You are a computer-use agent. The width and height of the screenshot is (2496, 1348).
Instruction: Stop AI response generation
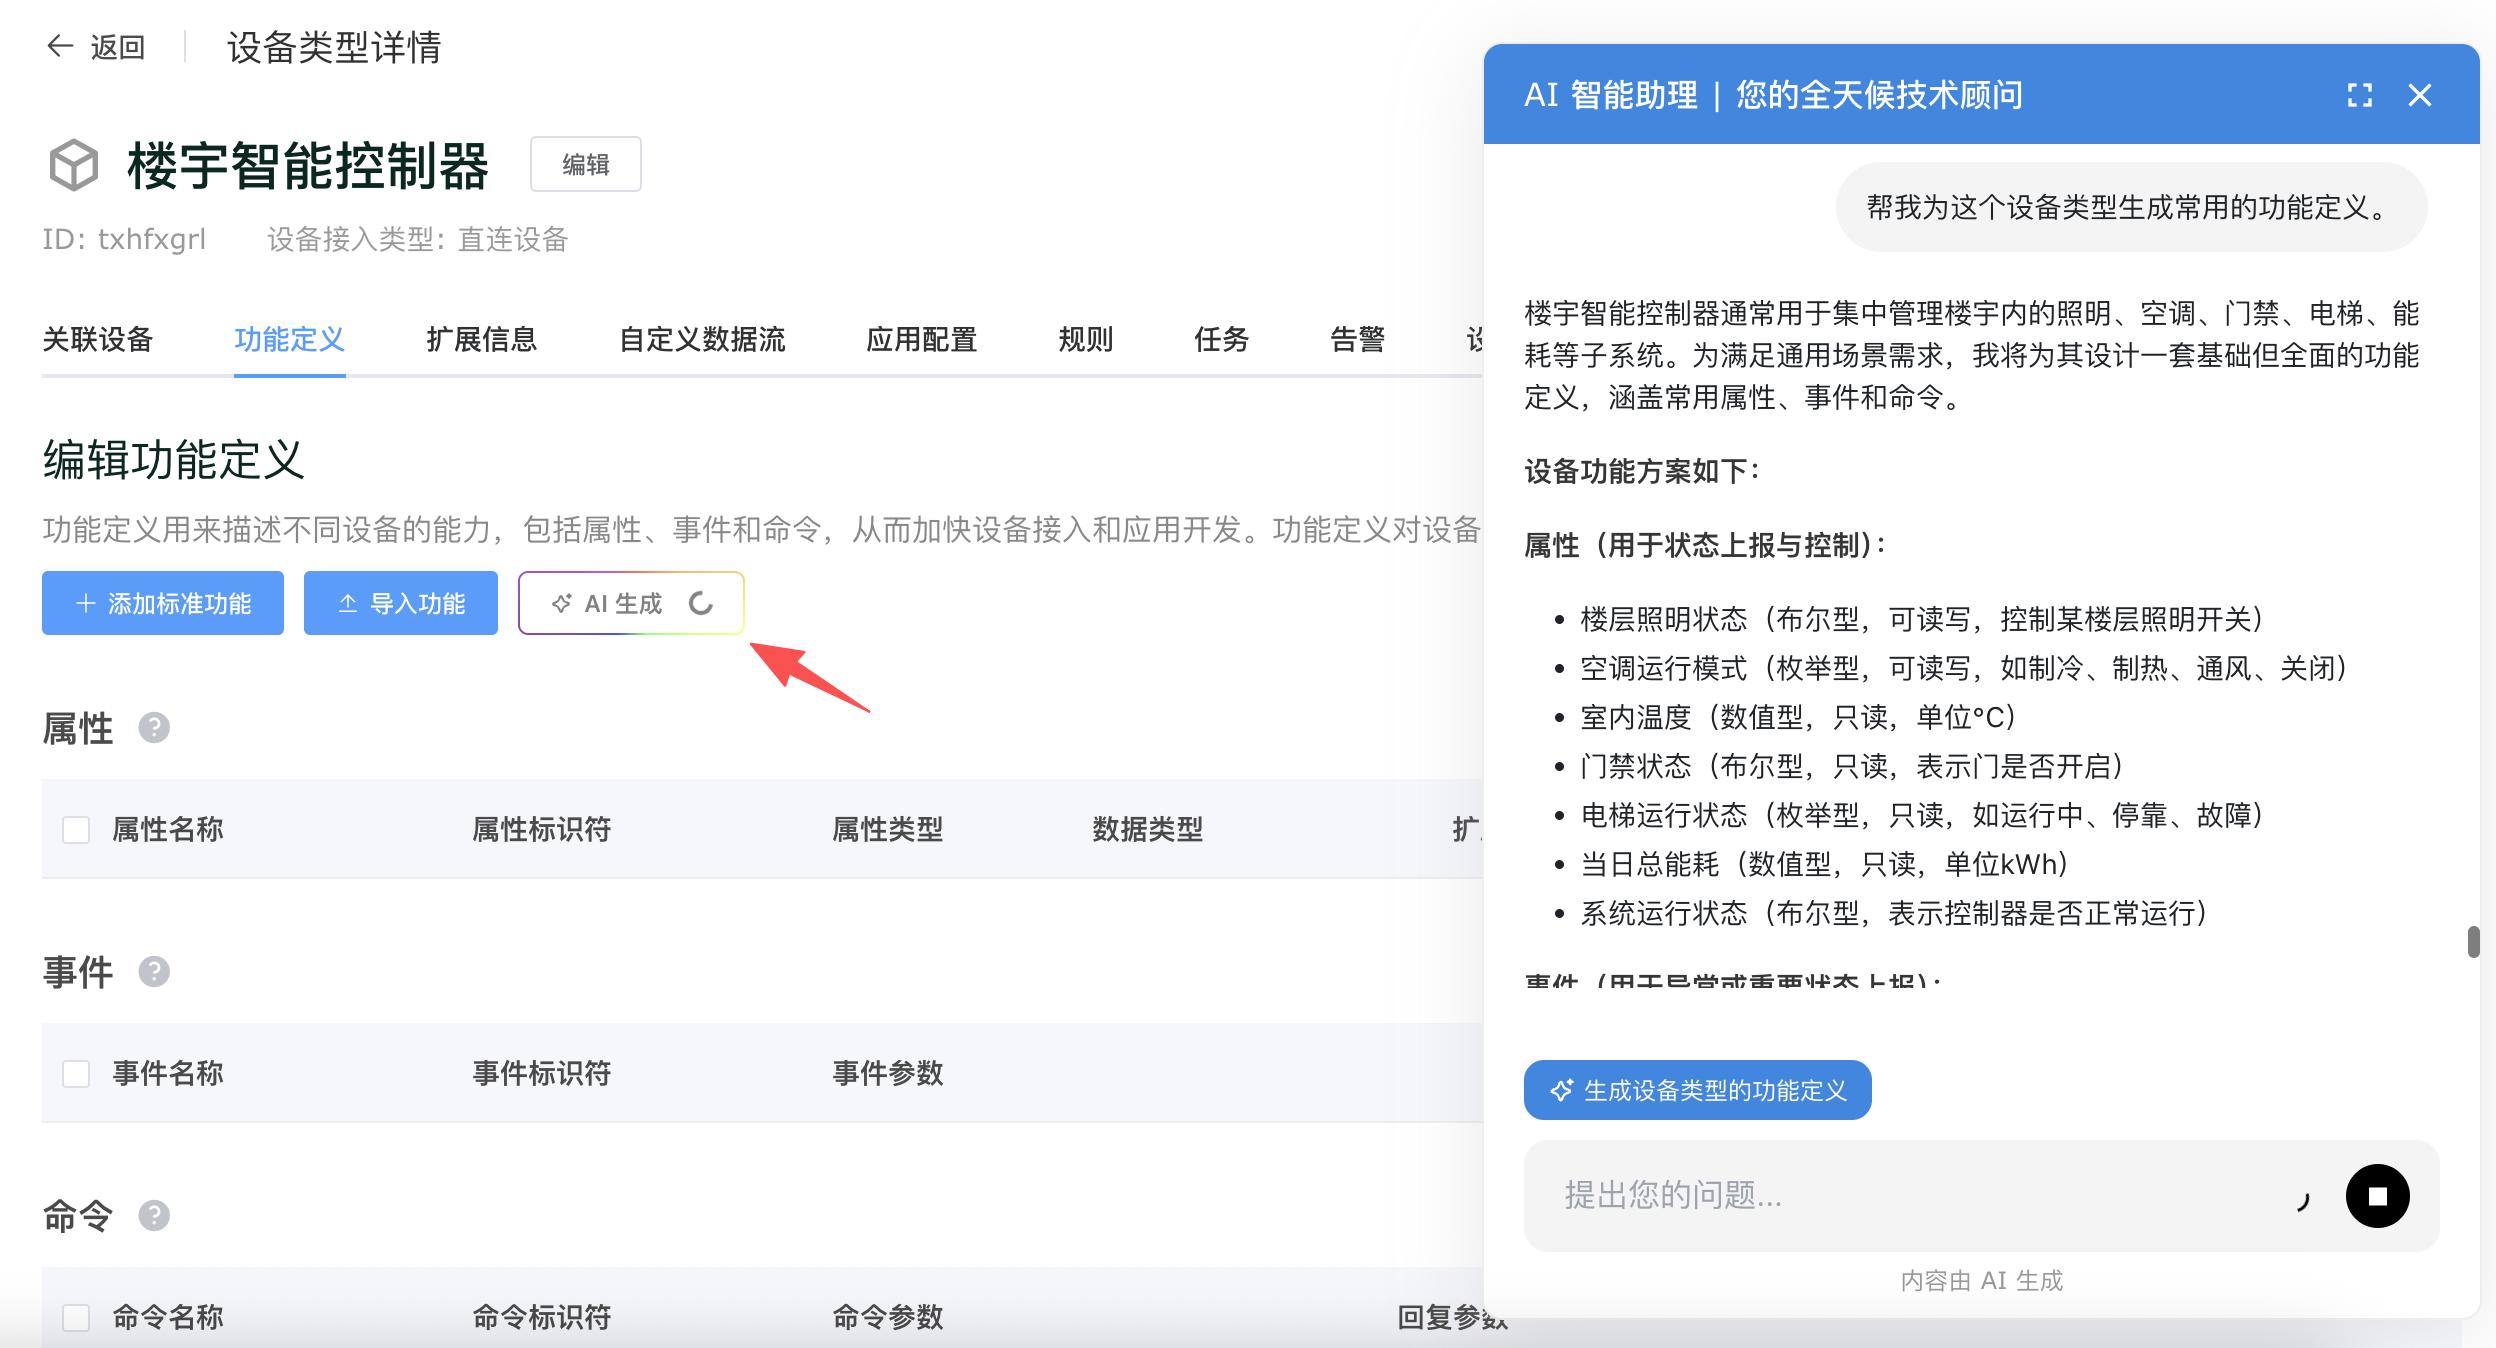[2377, 1195]
